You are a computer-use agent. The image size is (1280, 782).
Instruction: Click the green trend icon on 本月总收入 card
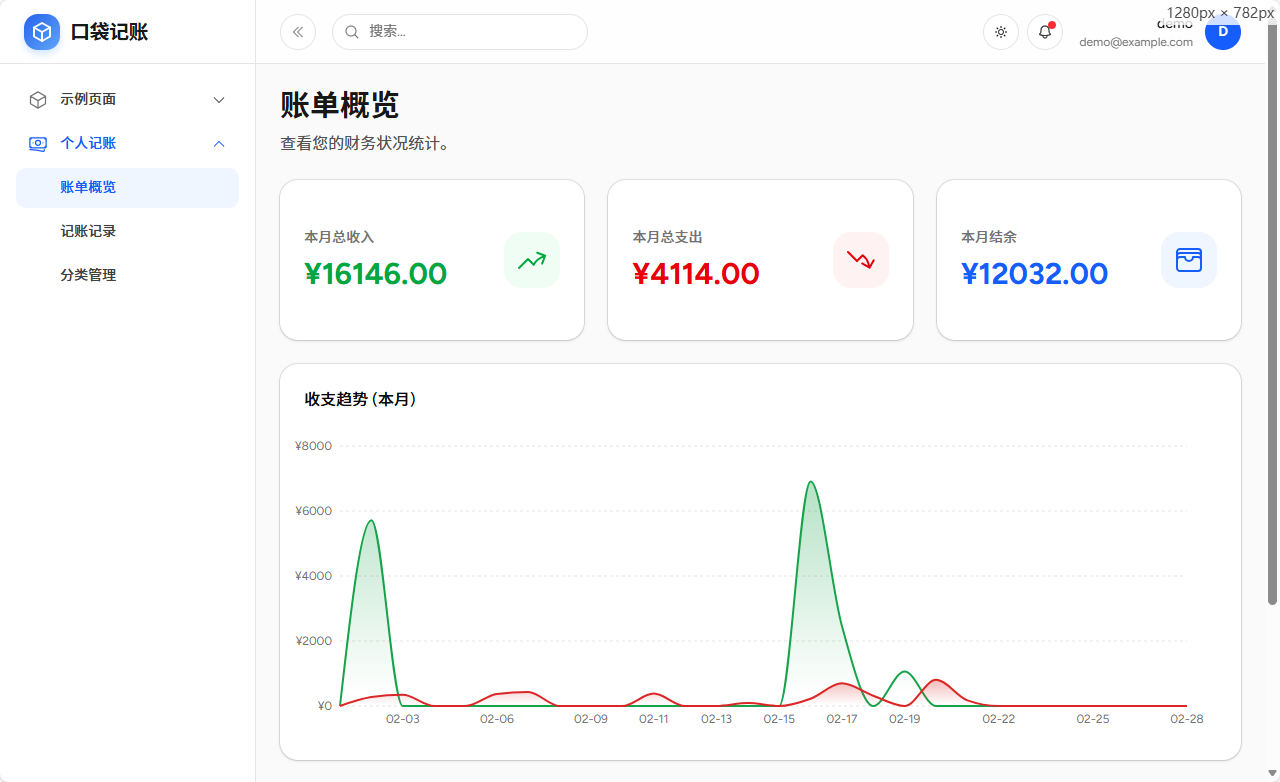pos(531,259)
